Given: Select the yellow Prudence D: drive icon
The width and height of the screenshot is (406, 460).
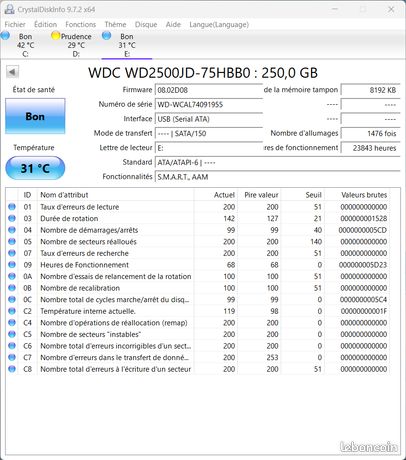Looking at the screenshot, I should point(56,35).
